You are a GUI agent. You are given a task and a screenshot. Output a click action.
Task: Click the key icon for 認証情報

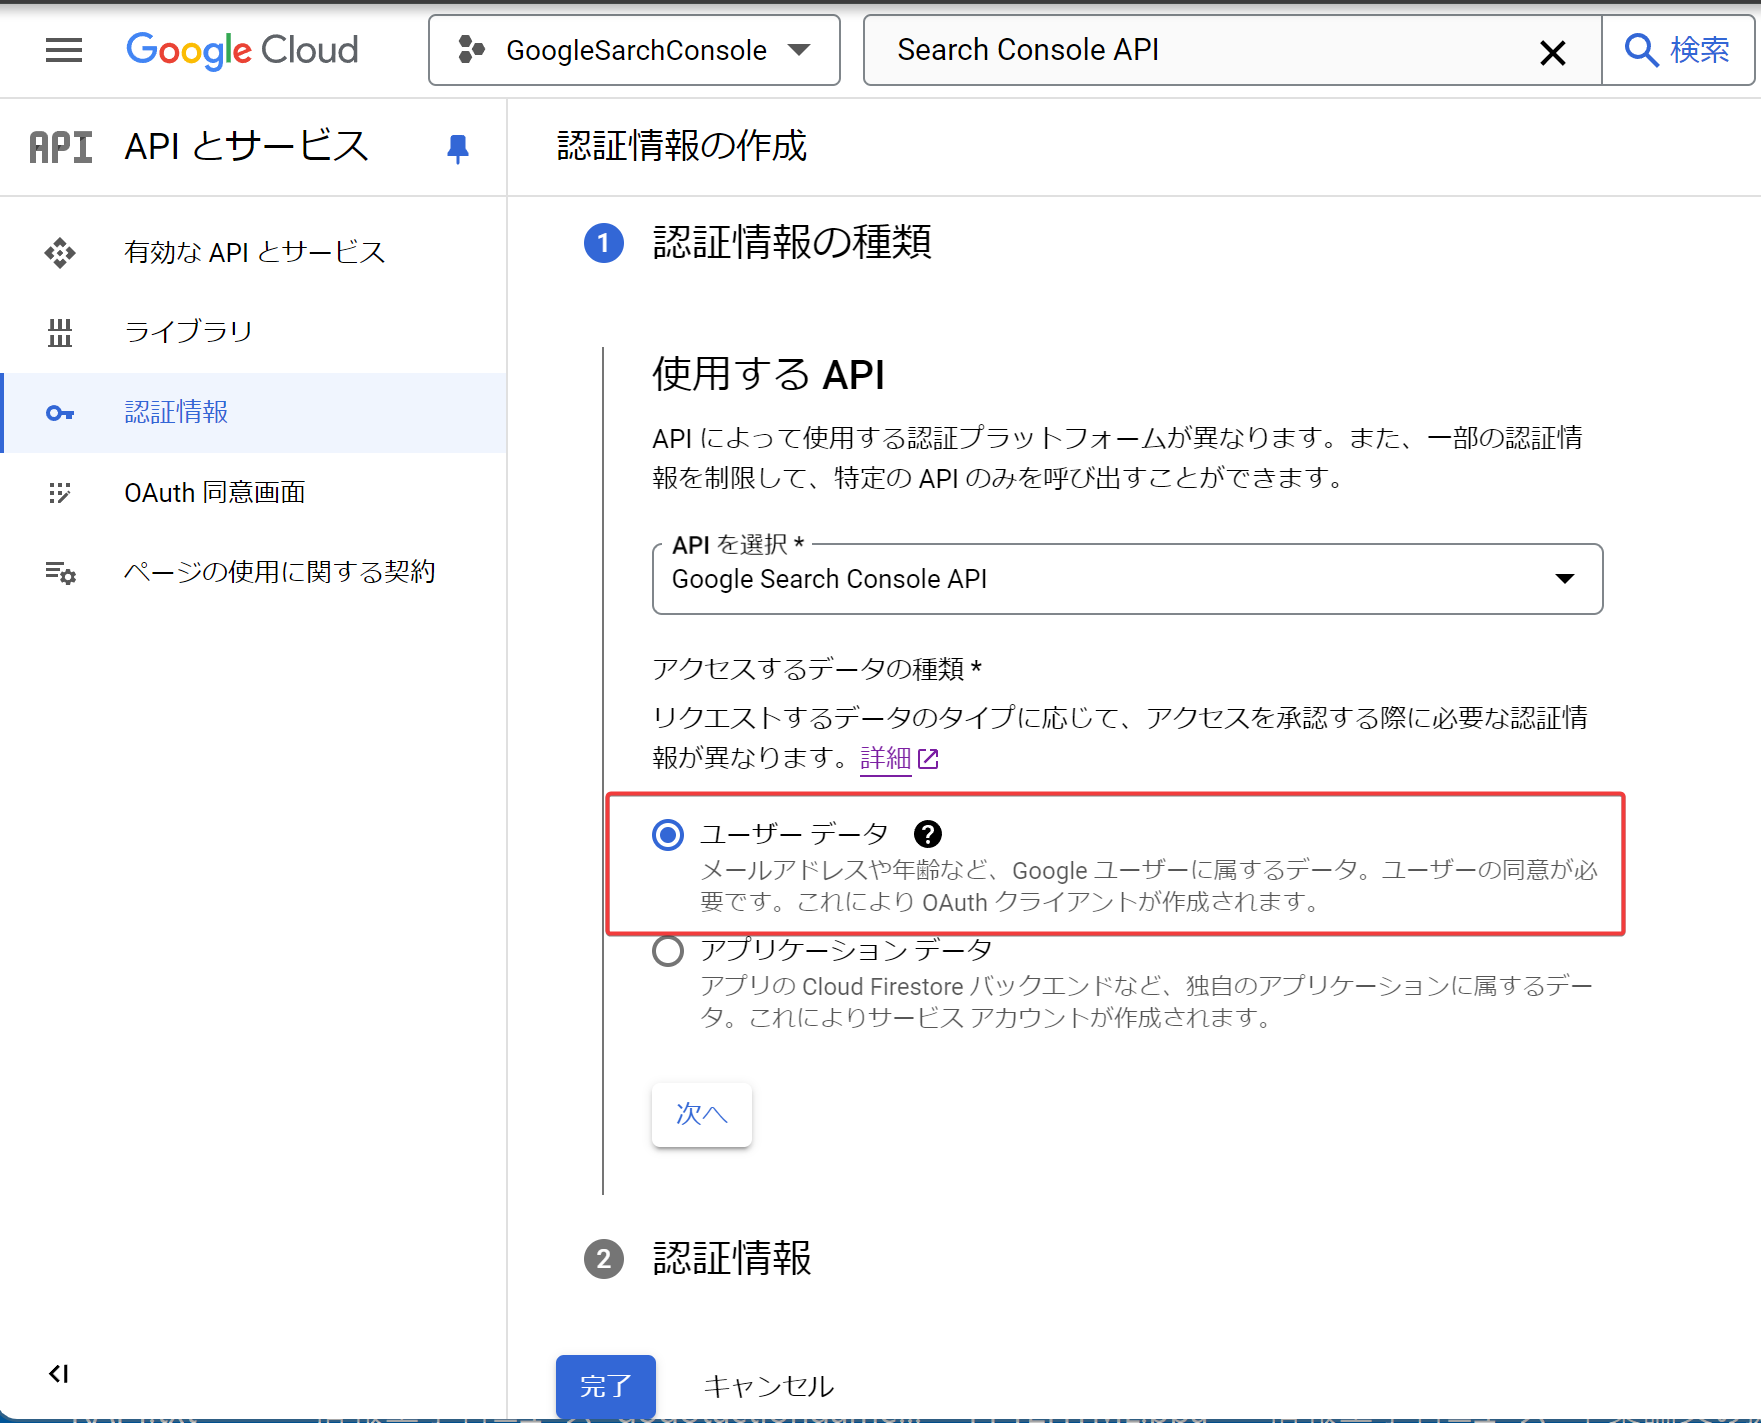tap(60, 413)
